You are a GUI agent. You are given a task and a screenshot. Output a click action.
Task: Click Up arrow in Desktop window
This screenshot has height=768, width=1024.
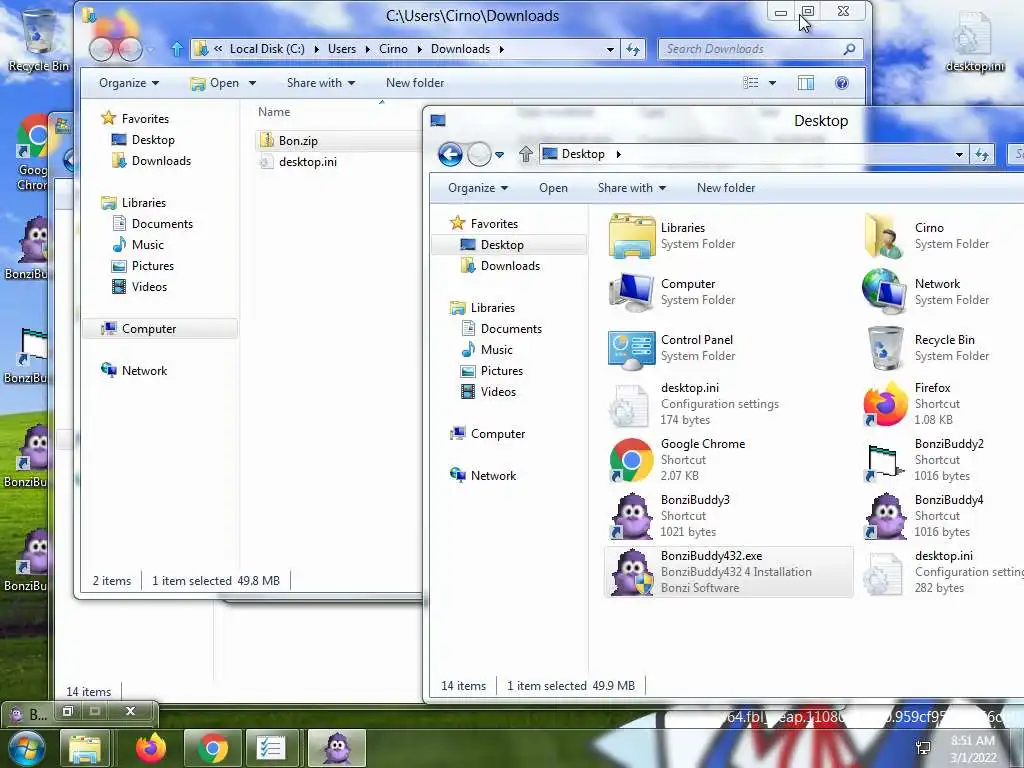[526, 154]
